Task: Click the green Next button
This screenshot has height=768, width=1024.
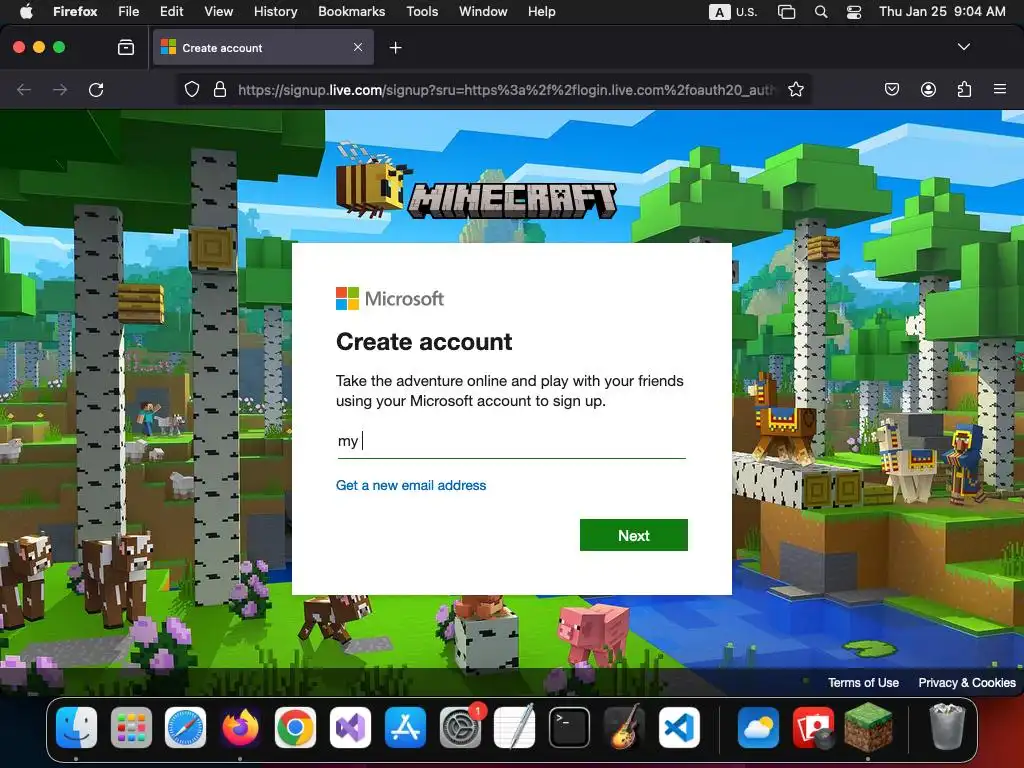Action: pos(633,535)
